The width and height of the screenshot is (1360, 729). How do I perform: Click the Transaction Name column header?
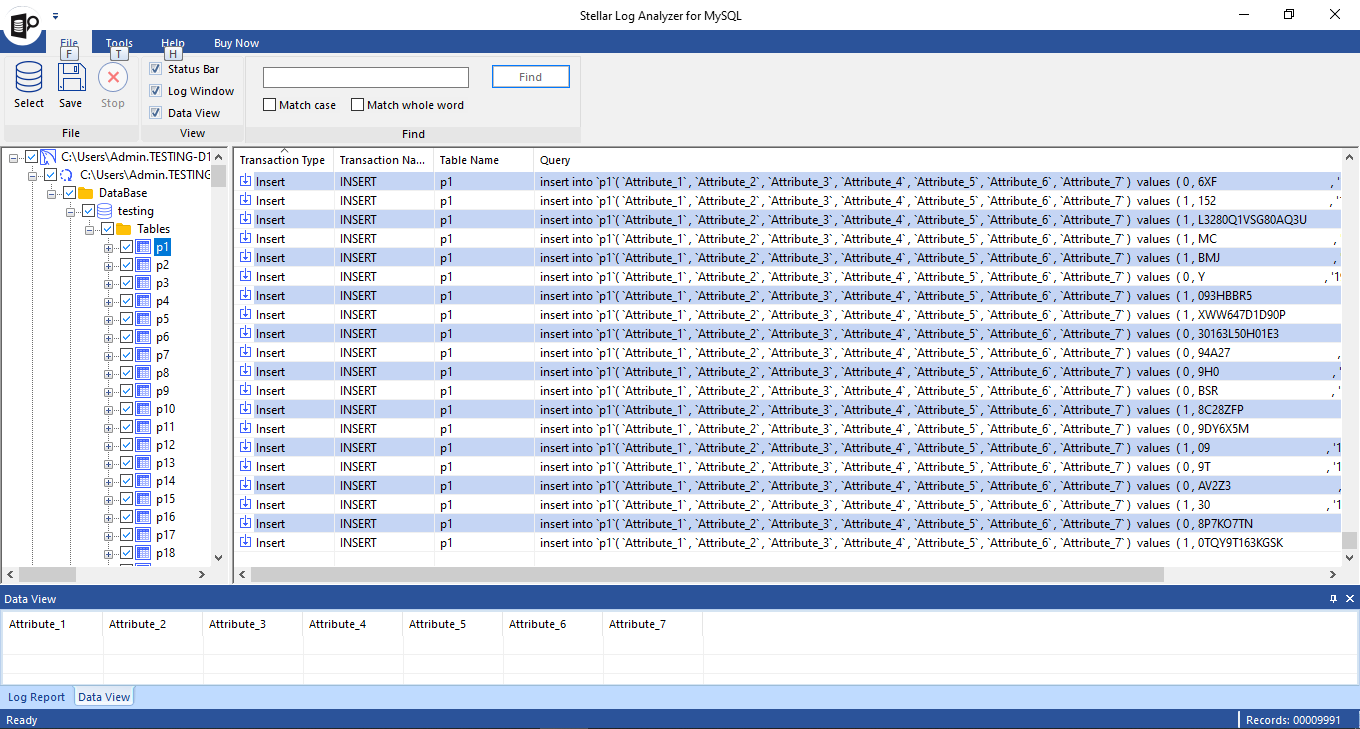[384, 160]
